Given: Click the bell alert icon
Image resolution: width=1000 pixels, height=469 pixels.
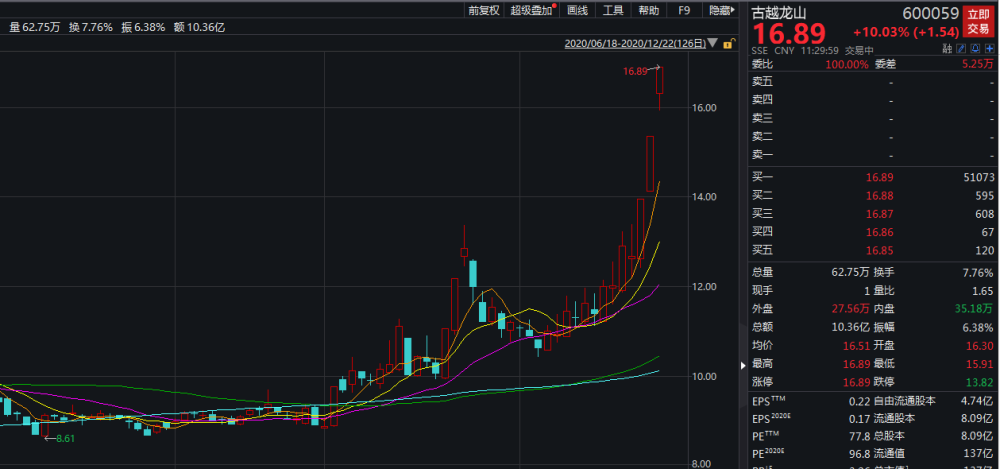Looking at the screenshot, I should pos(975,49).
